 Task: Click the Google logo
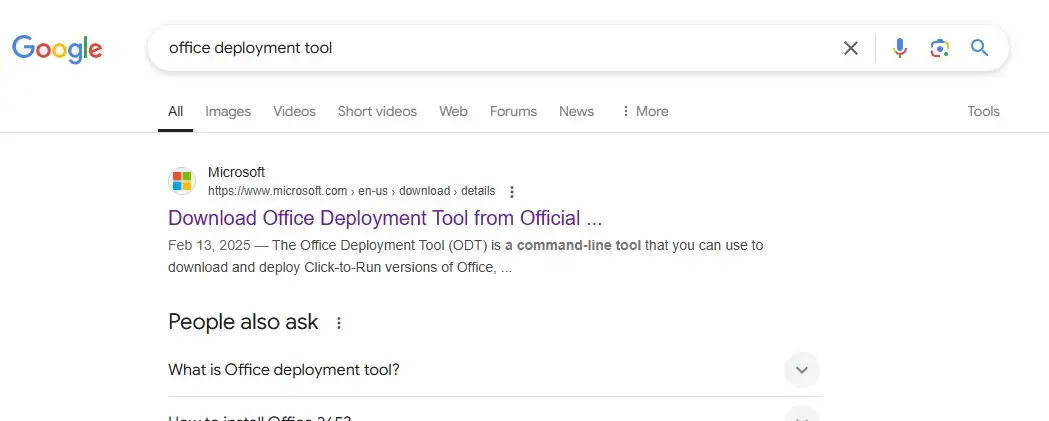point(57,49)
